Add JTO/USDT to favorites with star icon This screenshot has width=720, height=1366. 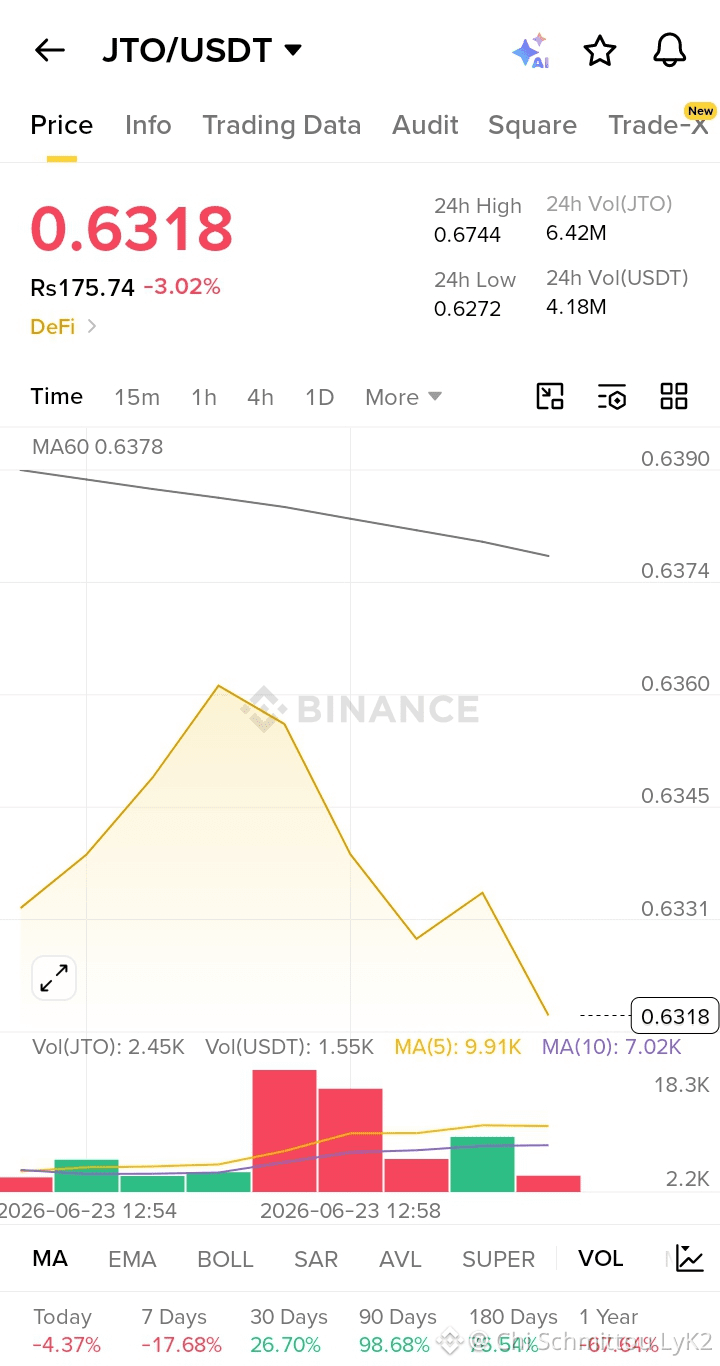(600, 50)
